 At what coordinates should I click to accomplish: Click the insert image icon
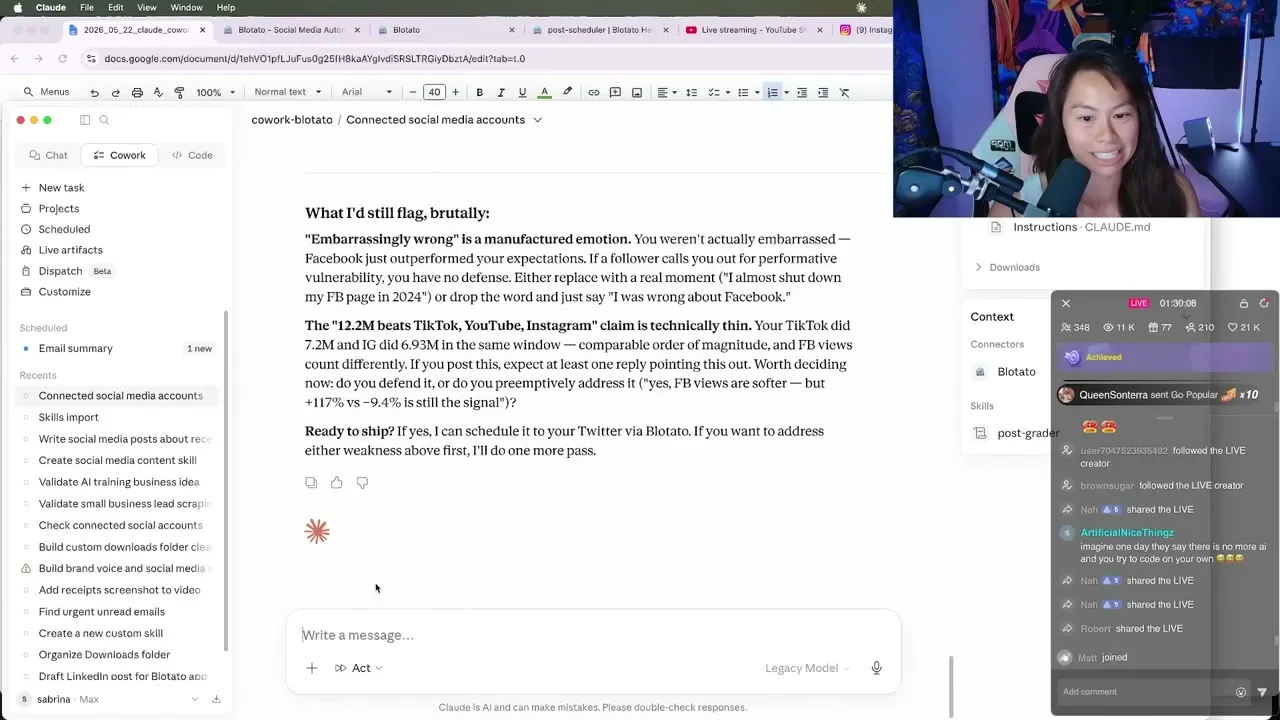click(637, 92)
